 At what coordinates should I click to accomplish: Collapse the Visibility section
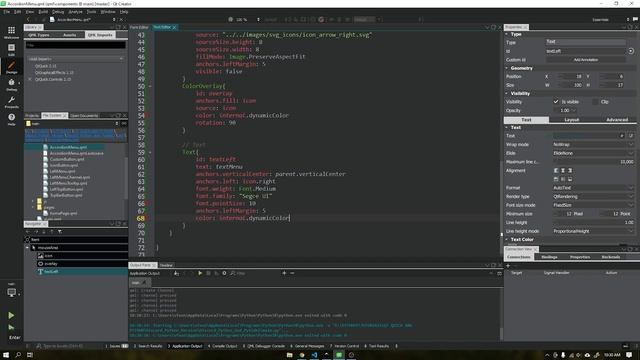point(507,93)
